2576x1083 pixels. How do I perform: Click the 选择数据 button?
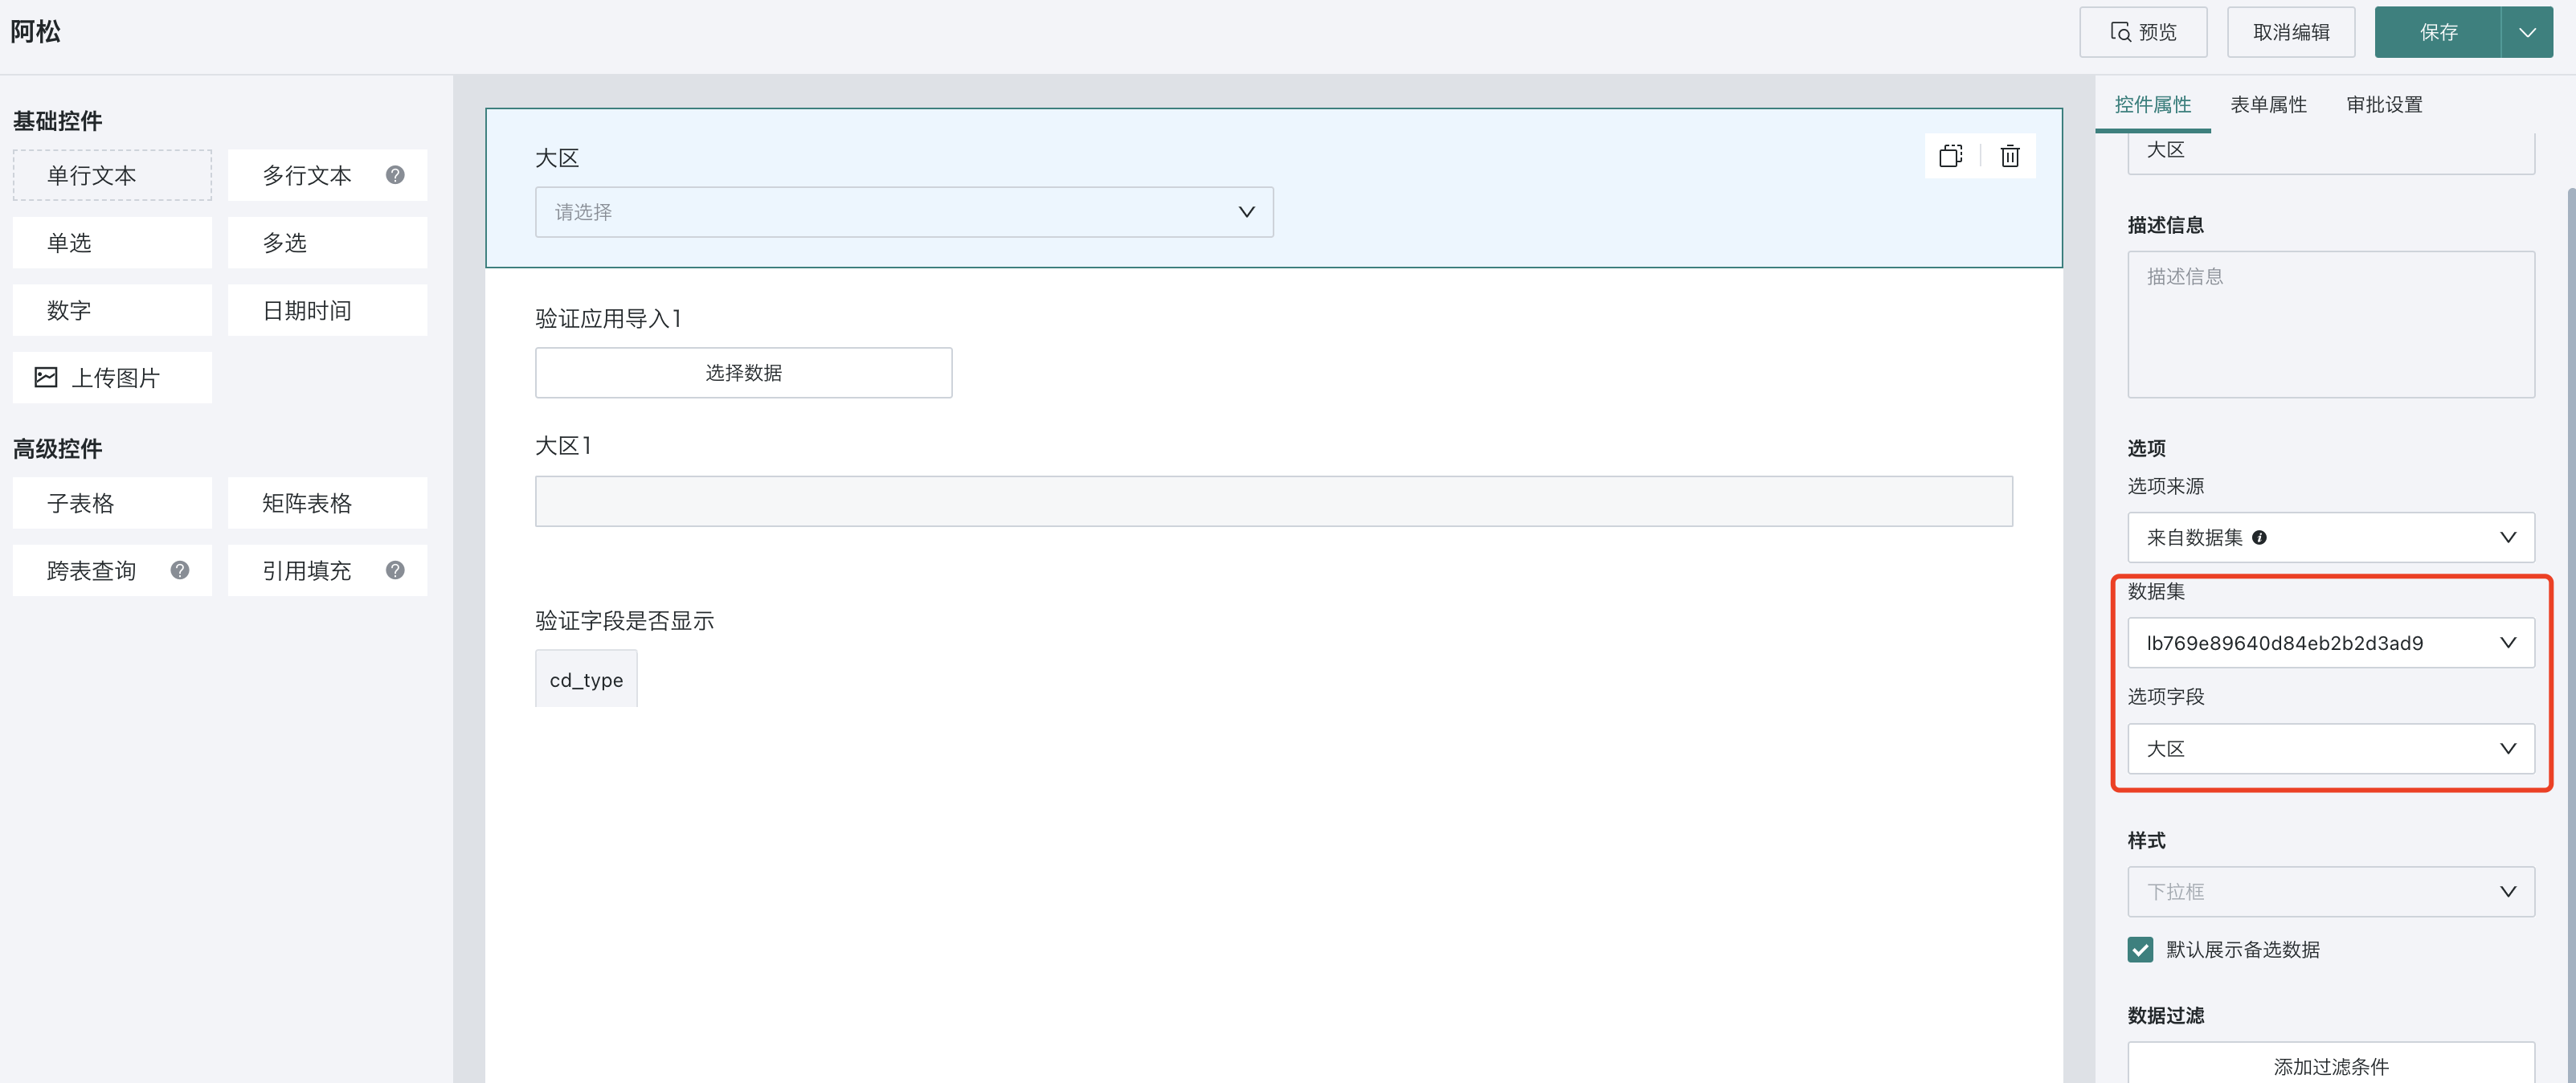743,373
